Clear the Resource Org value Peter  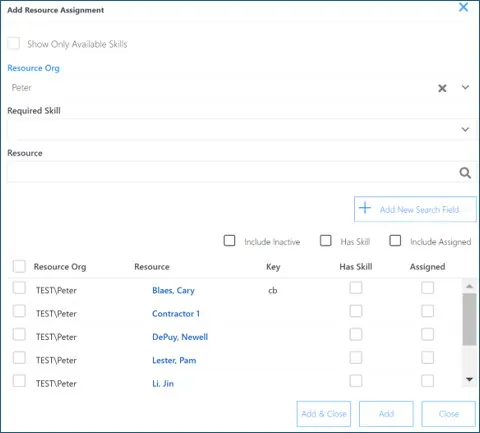442,88
